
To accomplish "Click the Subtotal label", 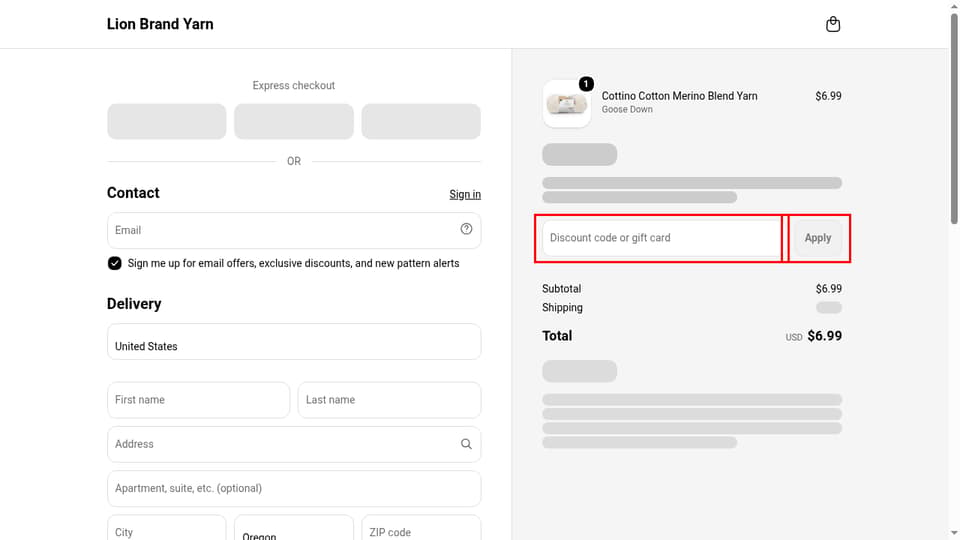I will (x=561, y=288).
